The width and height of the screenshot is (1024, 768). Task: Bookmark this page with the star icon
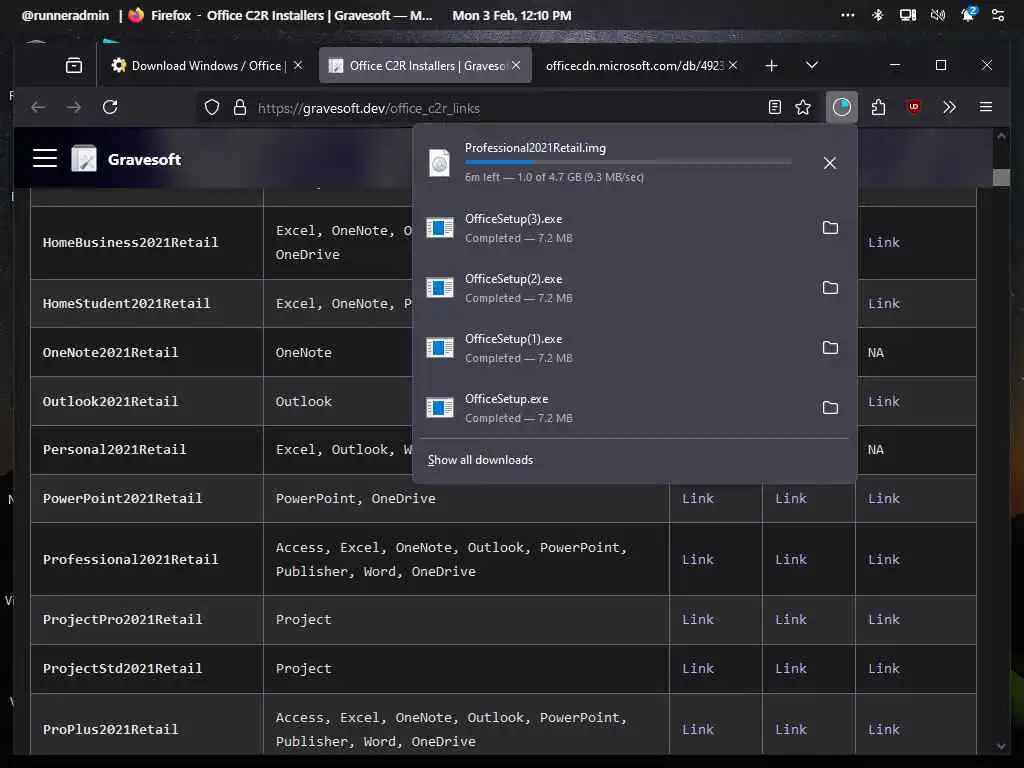tap(803, 107)
